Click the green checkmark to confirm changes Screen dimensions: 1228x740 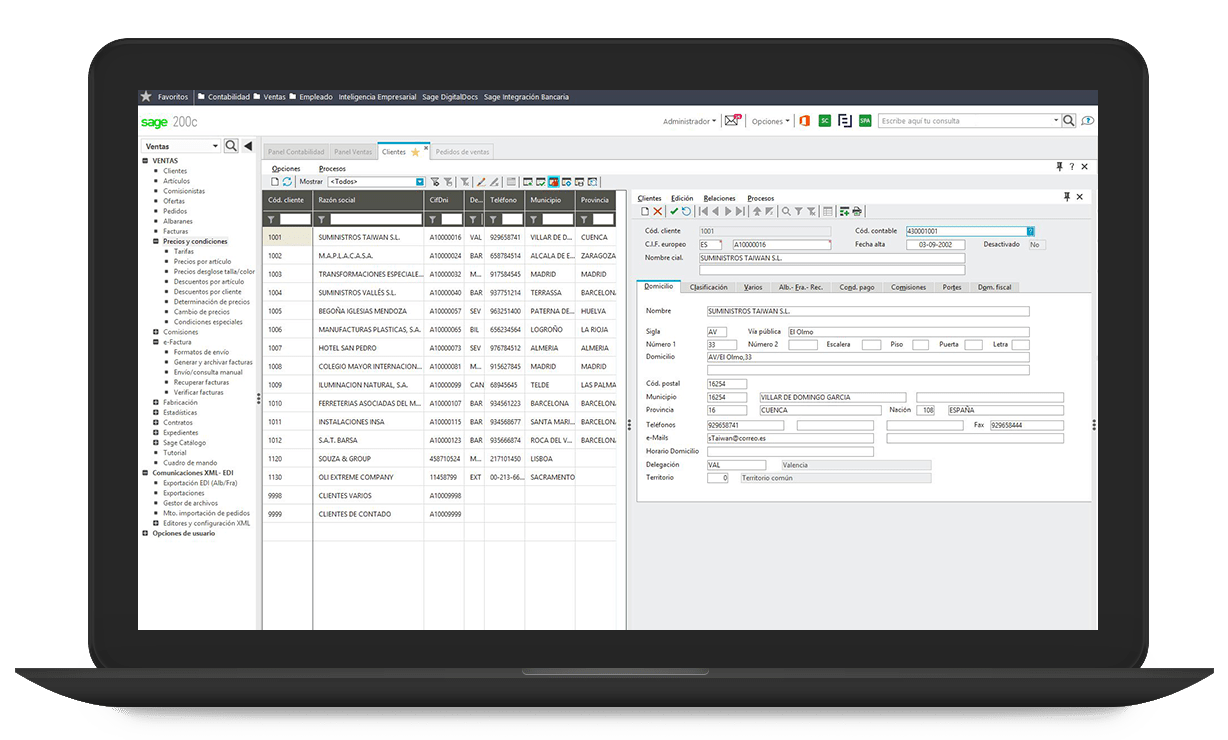point(674,211)
